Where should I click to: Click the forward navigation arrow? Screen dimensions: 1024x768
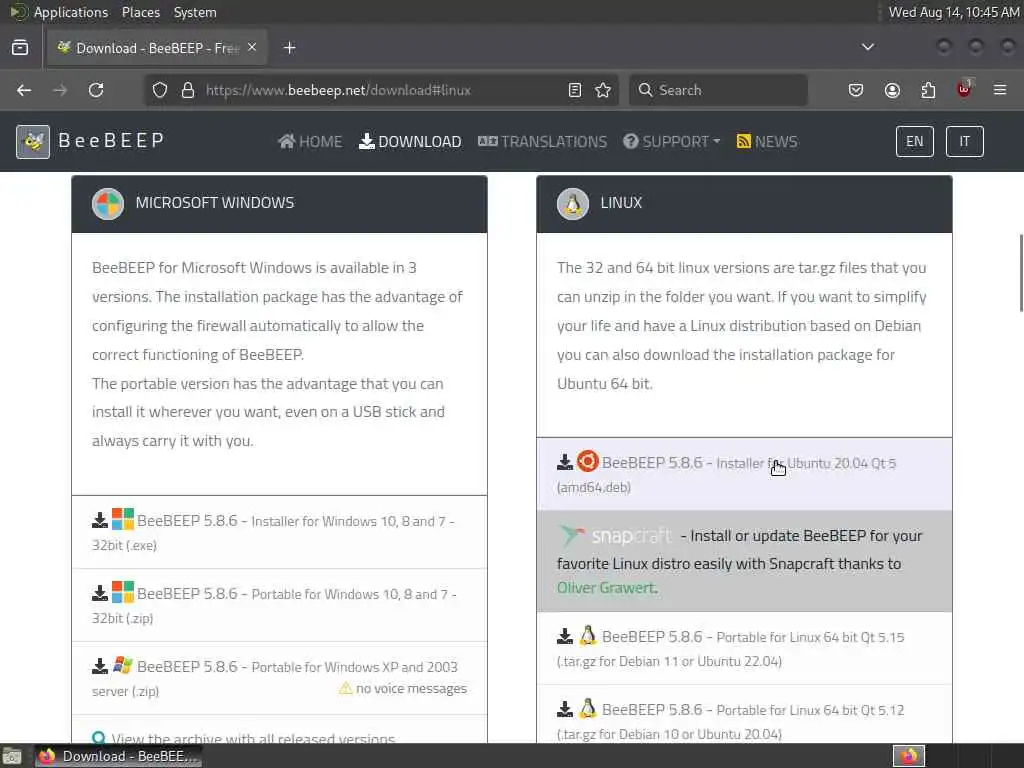[60, 90]
